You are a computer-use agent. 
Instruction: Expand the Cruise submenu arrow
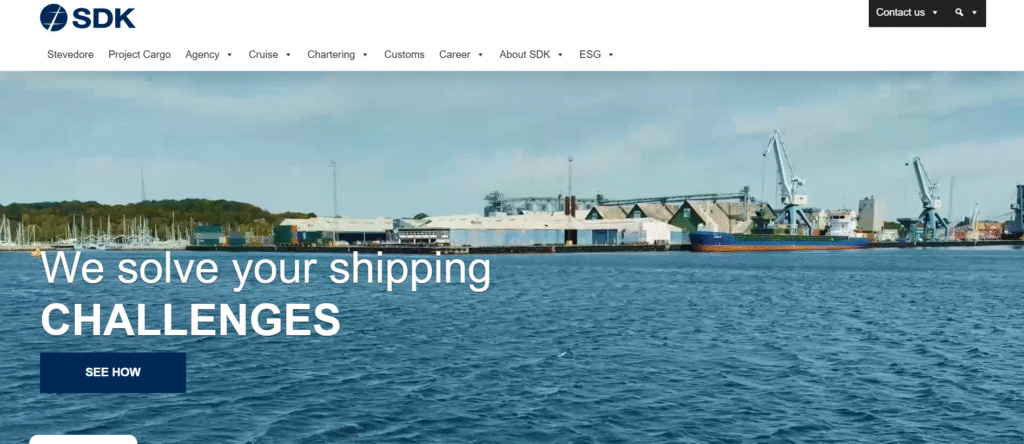point(288,55)
